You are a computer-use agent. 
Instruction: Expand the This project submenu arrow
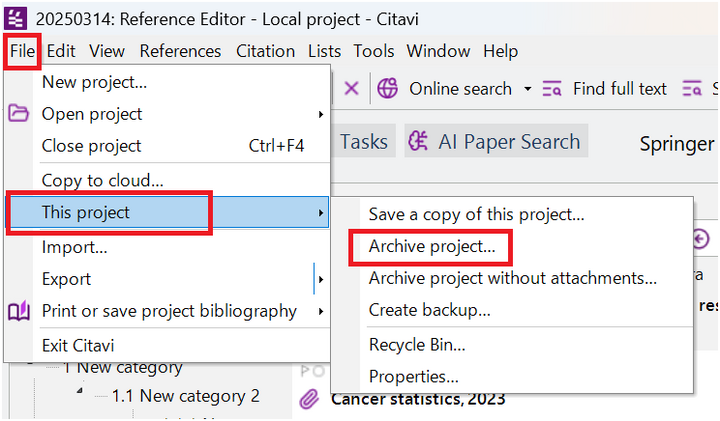(x=321, y=213)
